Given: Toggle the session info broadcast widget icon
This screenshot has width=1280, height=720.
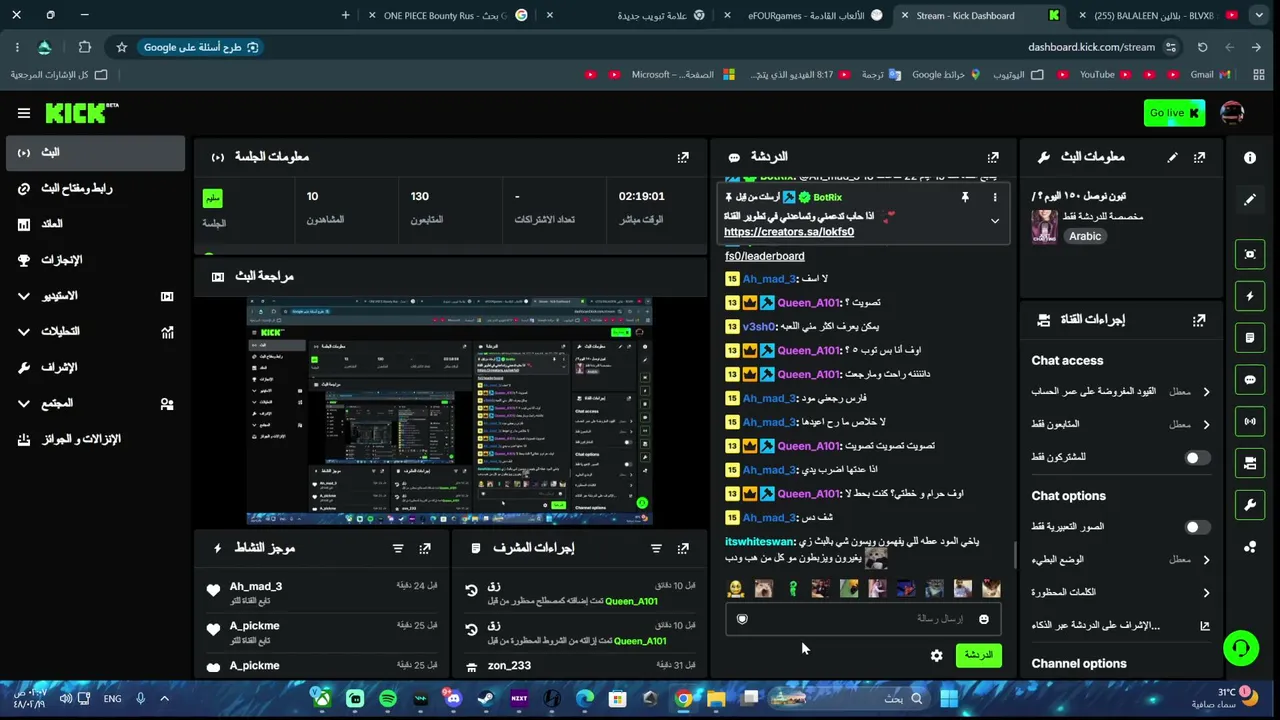Looking at the screenshot, I should click(1250, 422).
